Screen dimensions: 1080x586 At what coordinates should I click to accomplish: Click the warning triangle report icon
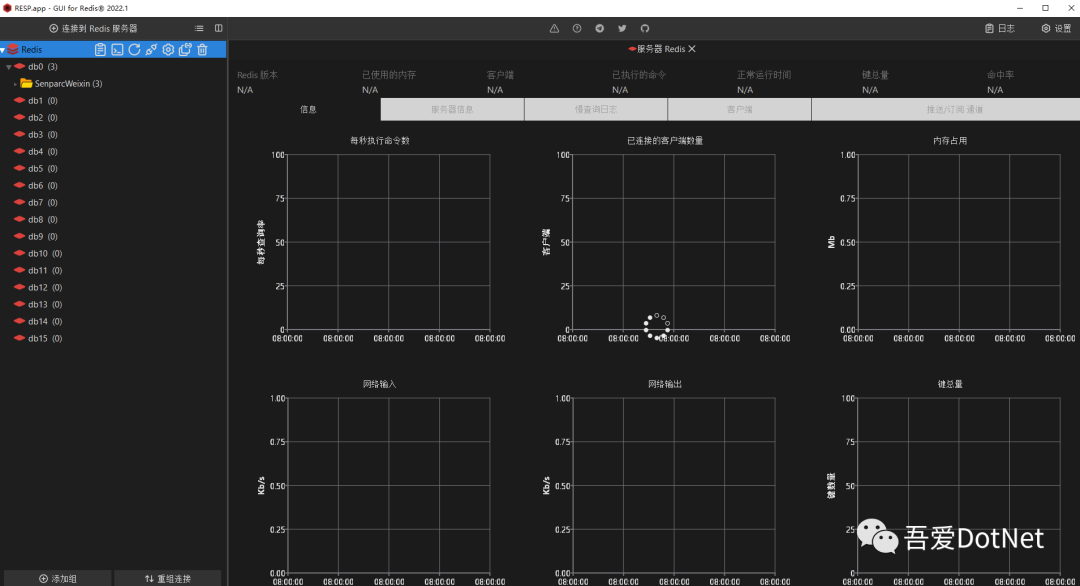[x=554, y=28]
